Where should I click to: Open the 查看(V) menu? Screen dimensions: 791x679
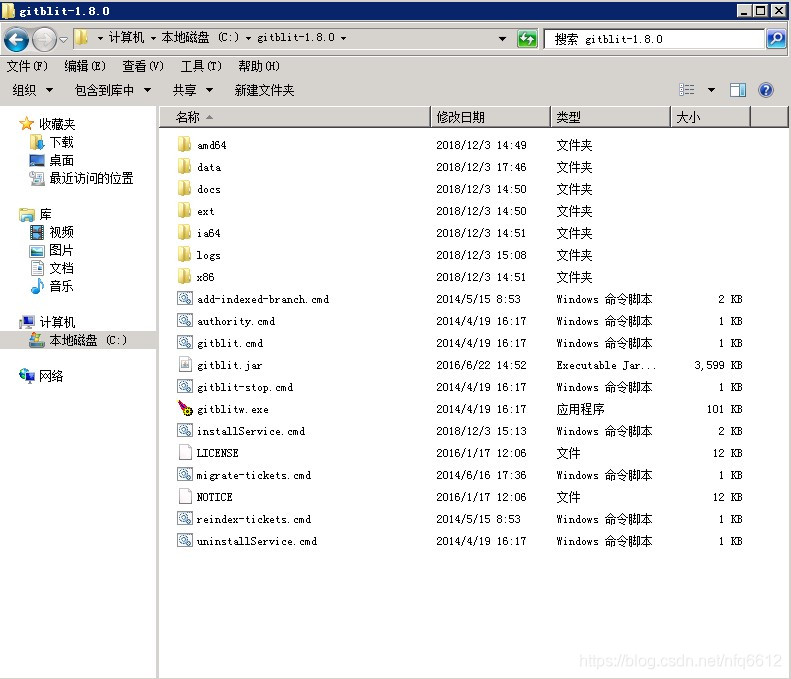pos(143,66)
